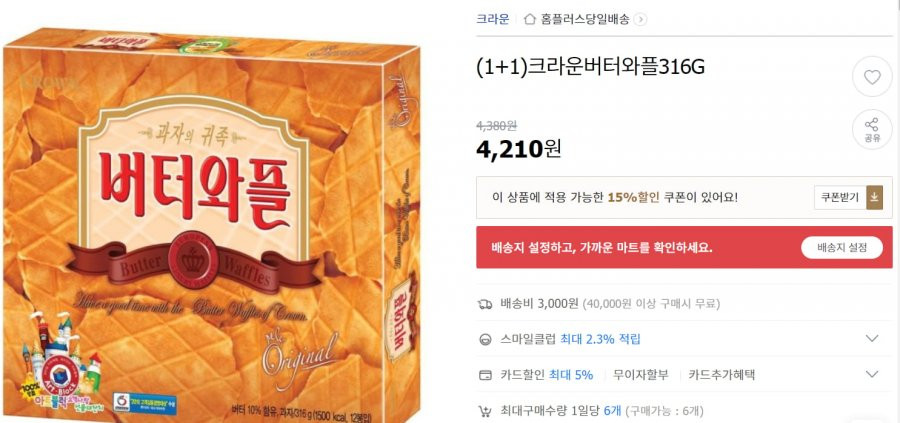
Task: Open the 크라운 brand link
Action: (492, 19)
